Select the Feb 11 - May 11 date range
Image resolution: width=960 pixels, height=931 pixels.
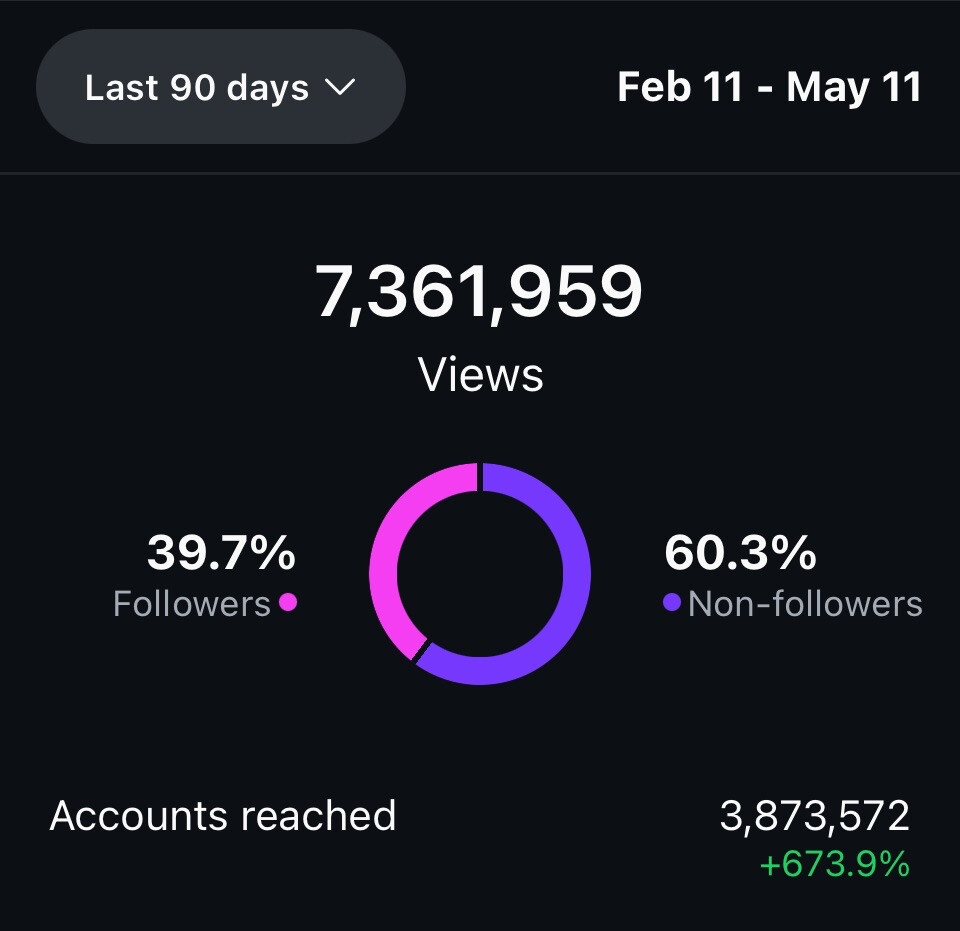coord(769,87)
